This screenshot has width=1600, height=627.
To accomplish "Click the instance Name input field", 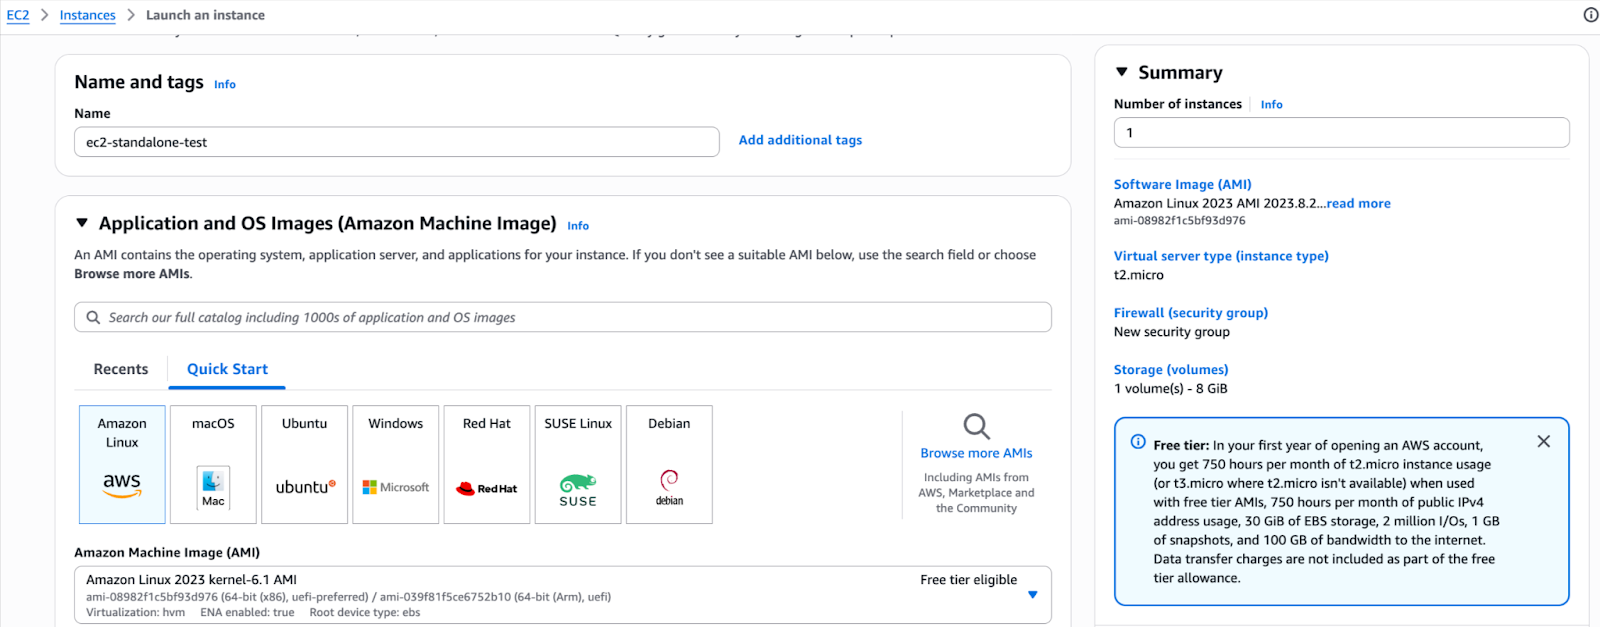I will click(x=397, y=142).
